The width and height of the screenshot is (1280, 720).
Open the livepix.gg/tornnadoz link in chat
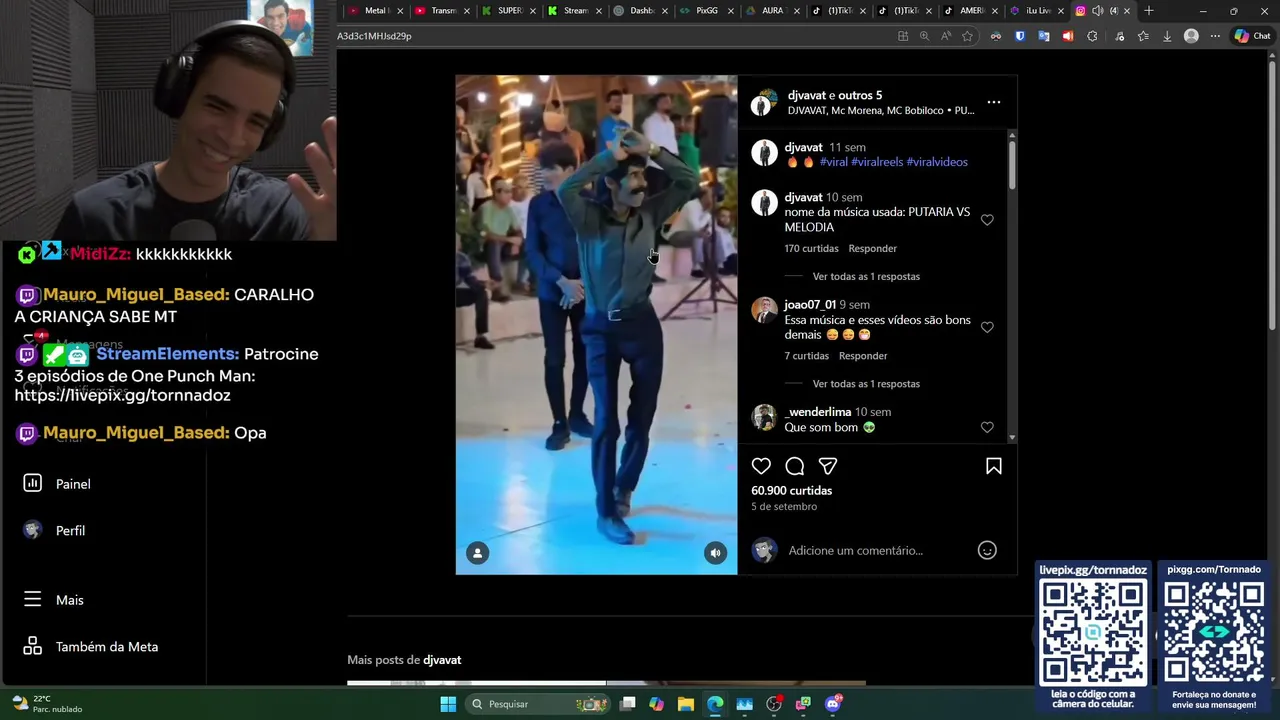pos(122,395)
